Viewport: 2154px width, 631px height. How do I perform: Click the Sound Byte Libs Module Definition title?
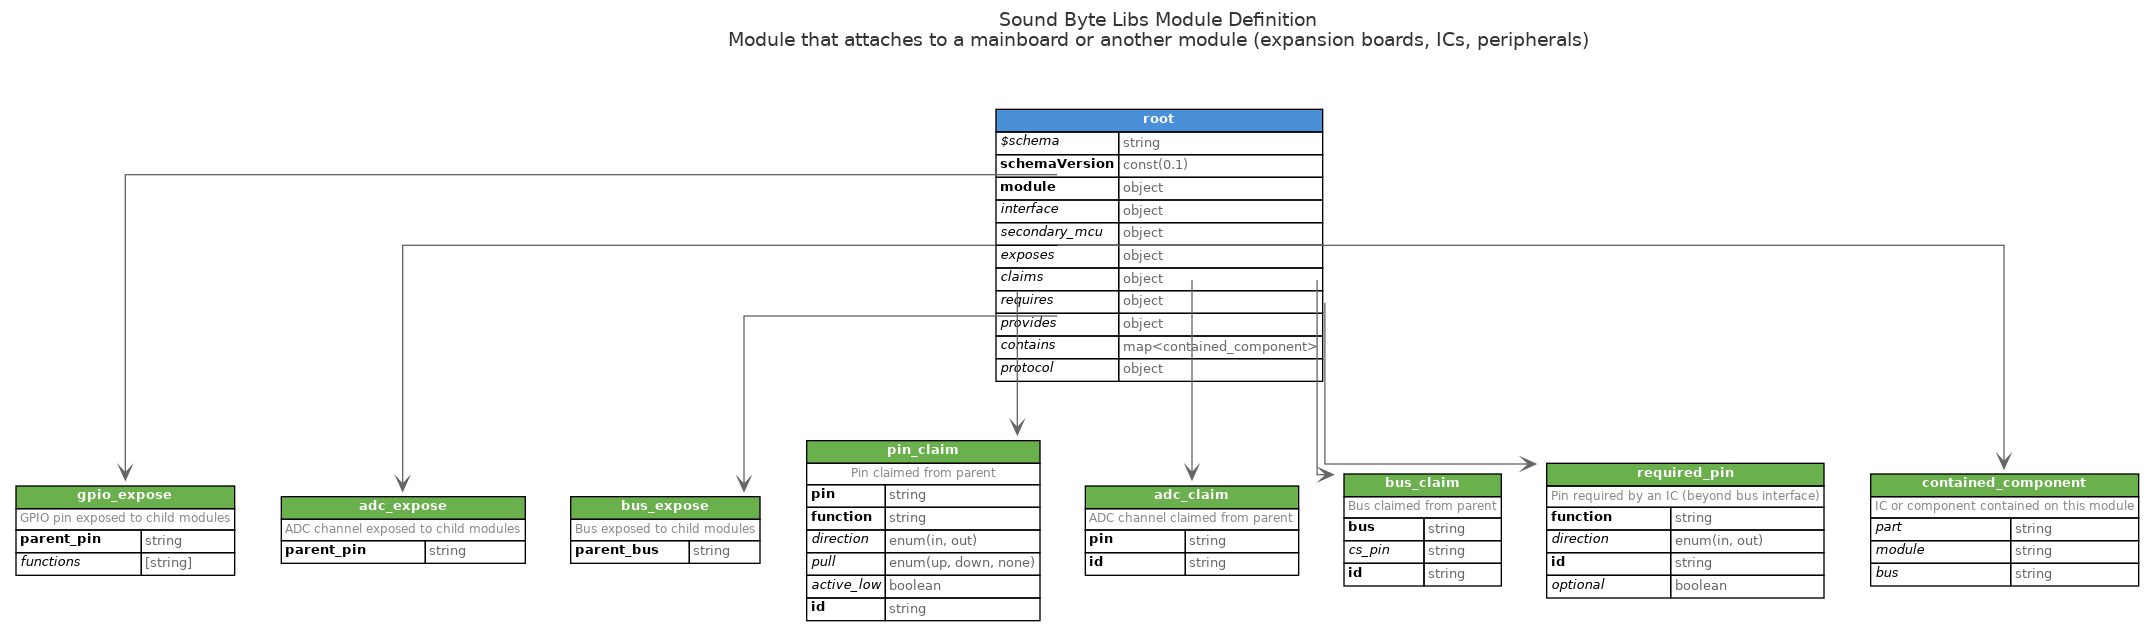[1157, 20]
